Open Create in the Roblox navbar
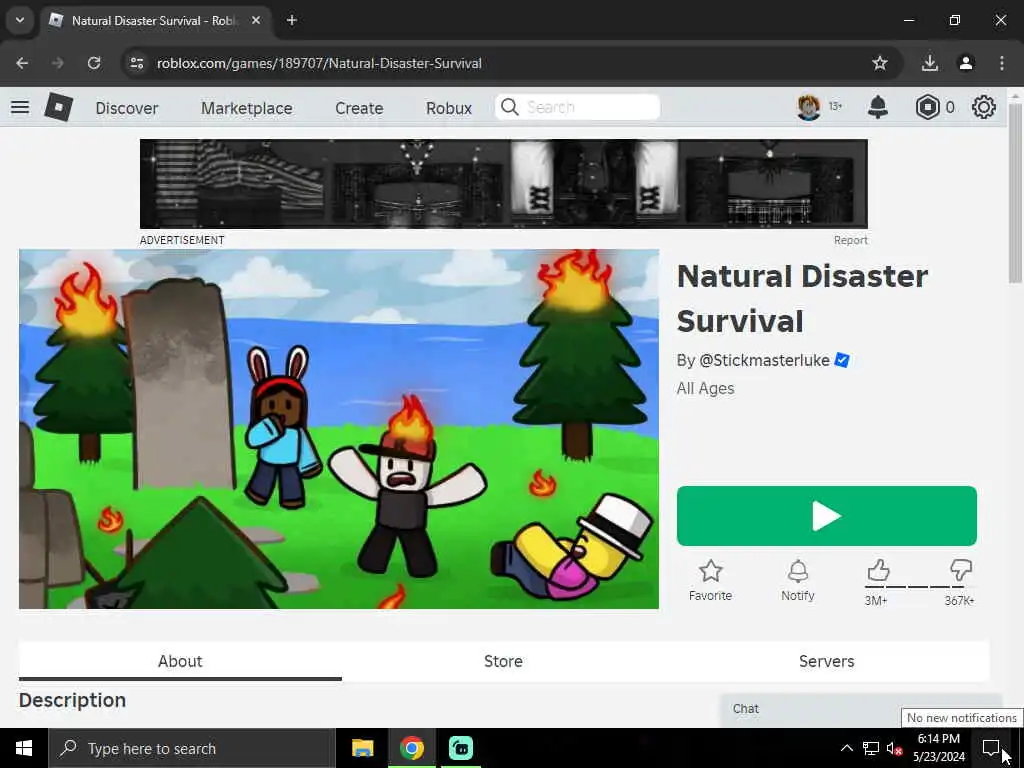The image size is (1024, 768). pyautogui.click(x=359, y=108)
